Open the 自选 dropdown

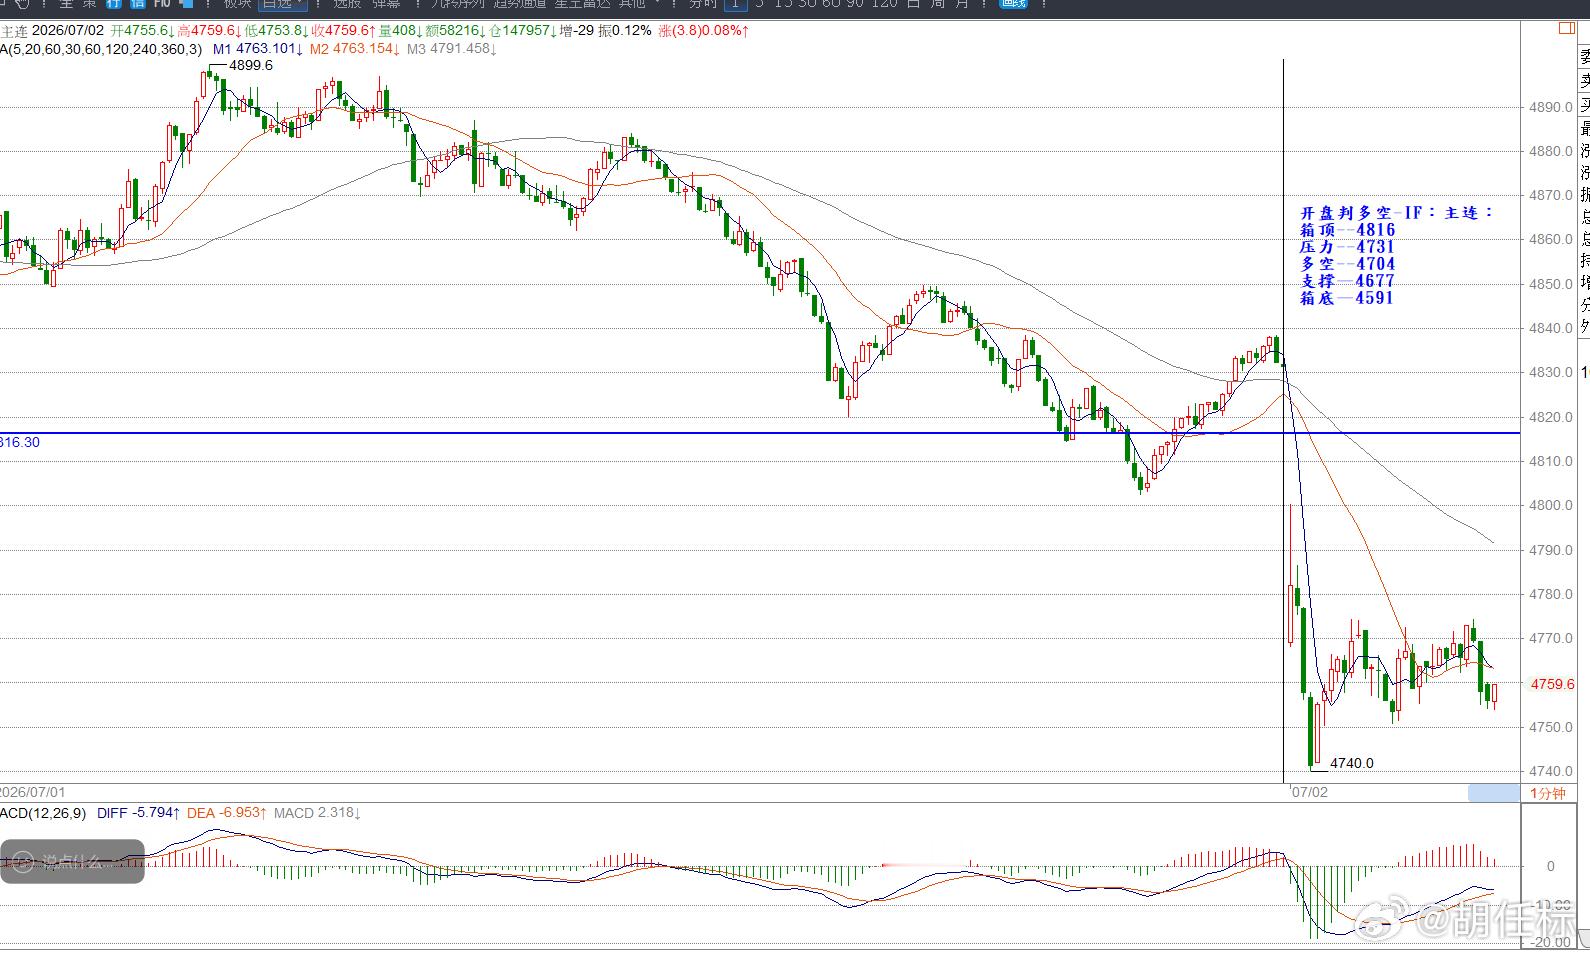(x=283, y=4)
